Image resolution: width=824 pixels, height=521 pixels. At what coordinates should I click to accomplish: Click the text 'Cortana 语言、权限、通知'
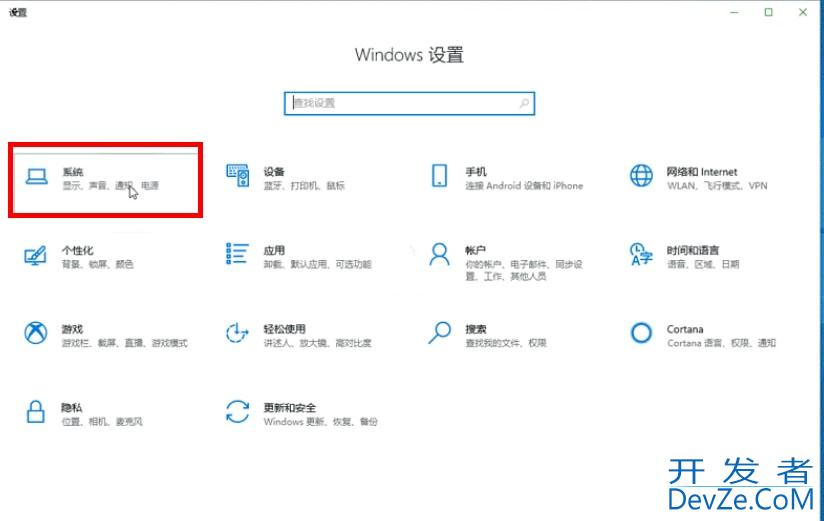[722, 343]
